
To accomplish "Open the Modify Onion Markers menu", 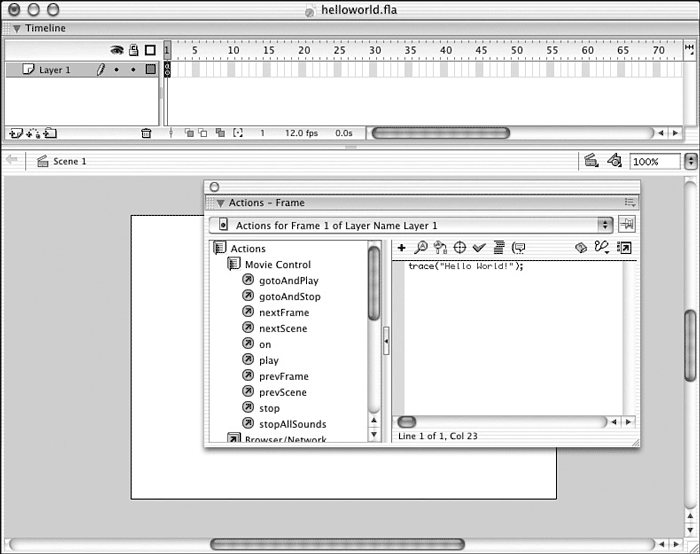I will [238, 133].
